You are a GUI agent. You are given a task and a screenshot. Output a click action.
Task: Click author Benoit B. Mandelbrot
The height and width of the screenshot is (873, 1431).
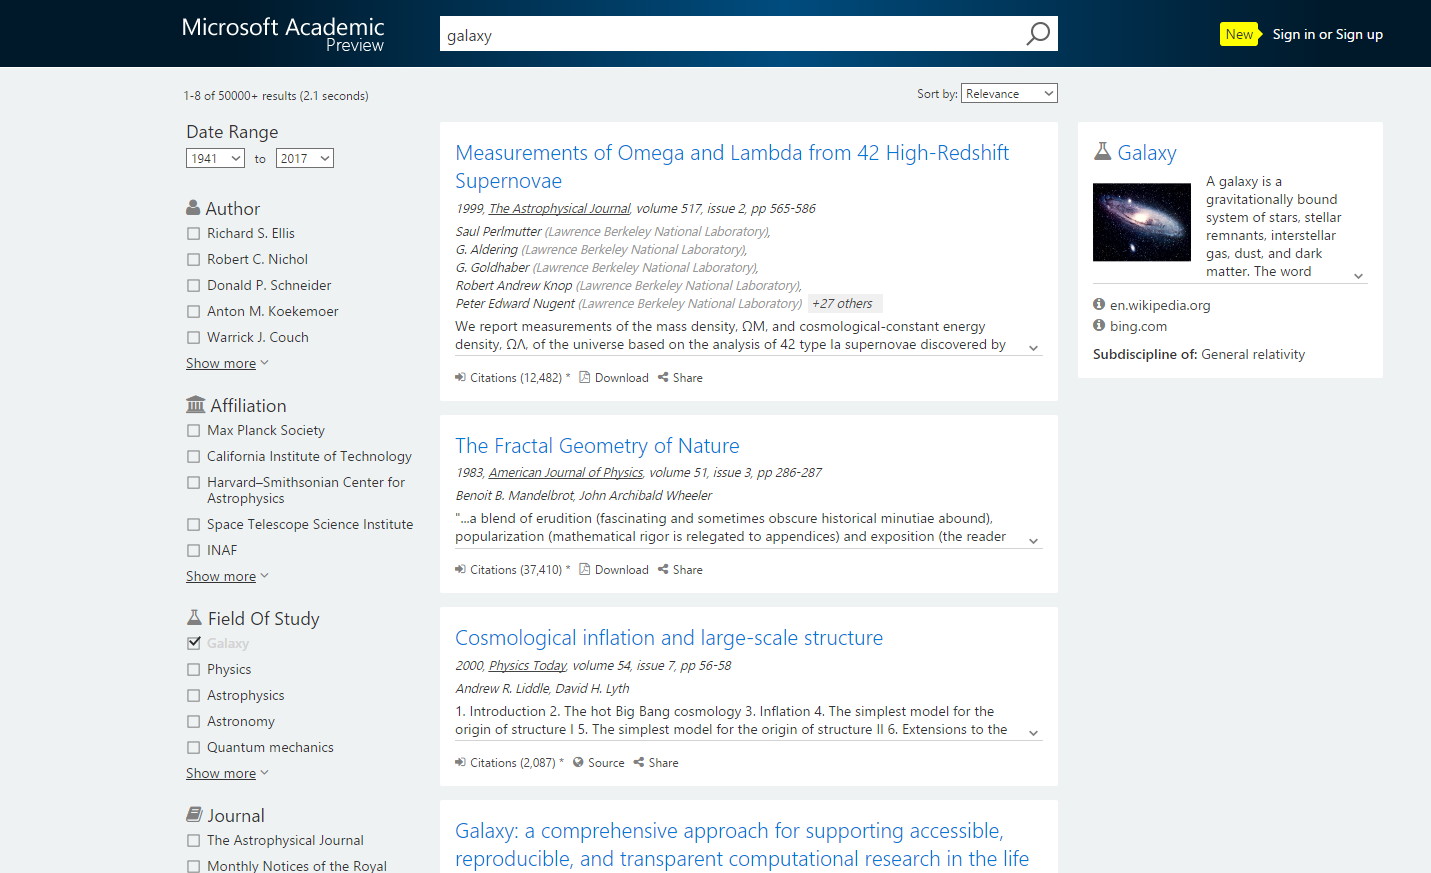(514, 496)
